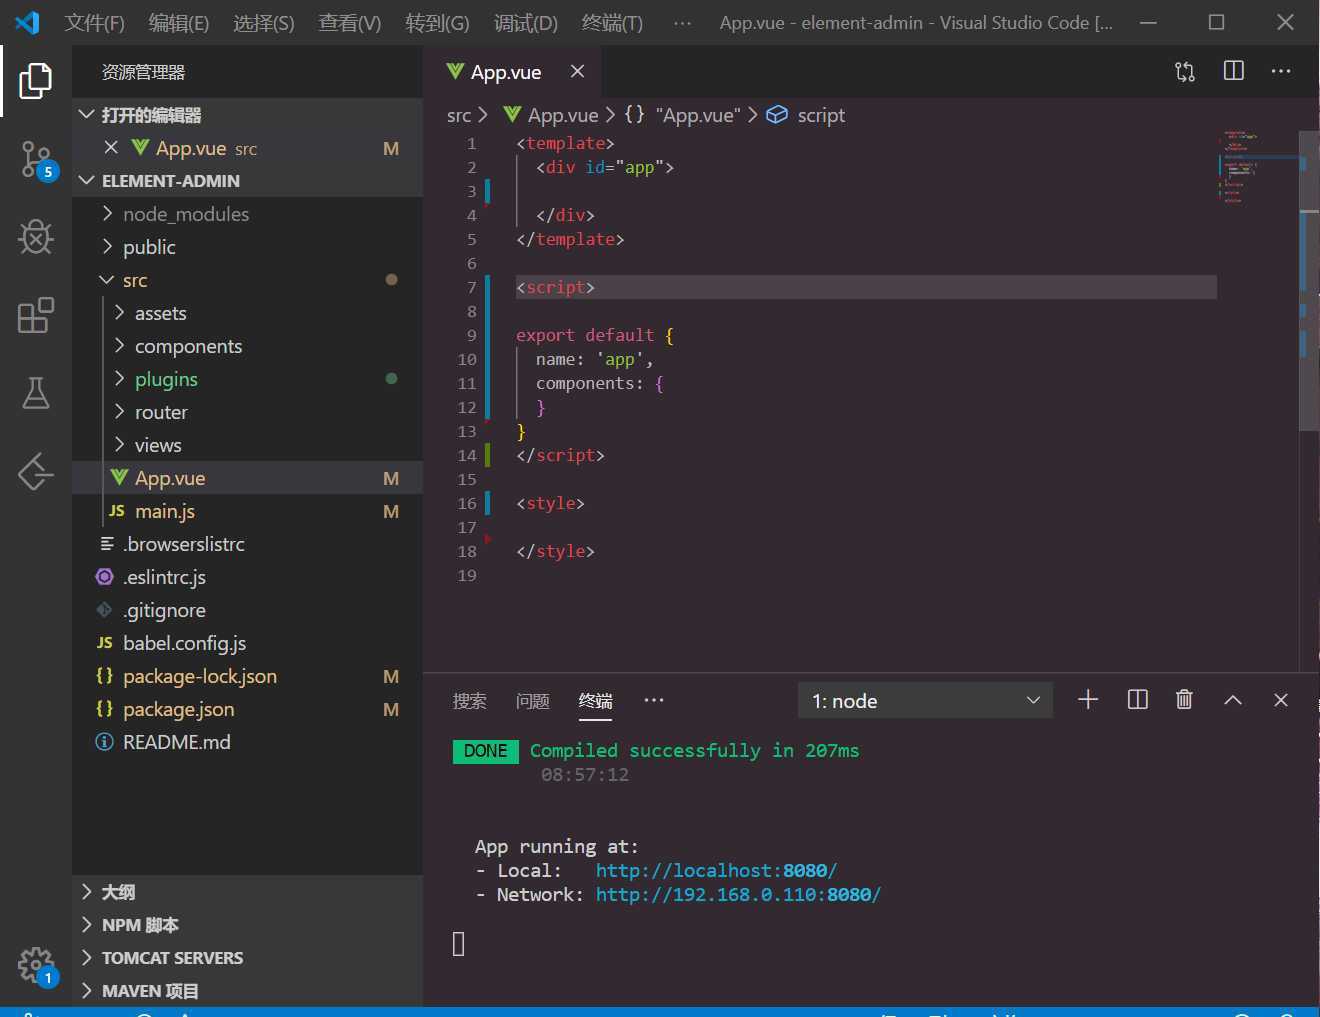
Task: Close App.vue in open editors list
Action: (111, 148)
